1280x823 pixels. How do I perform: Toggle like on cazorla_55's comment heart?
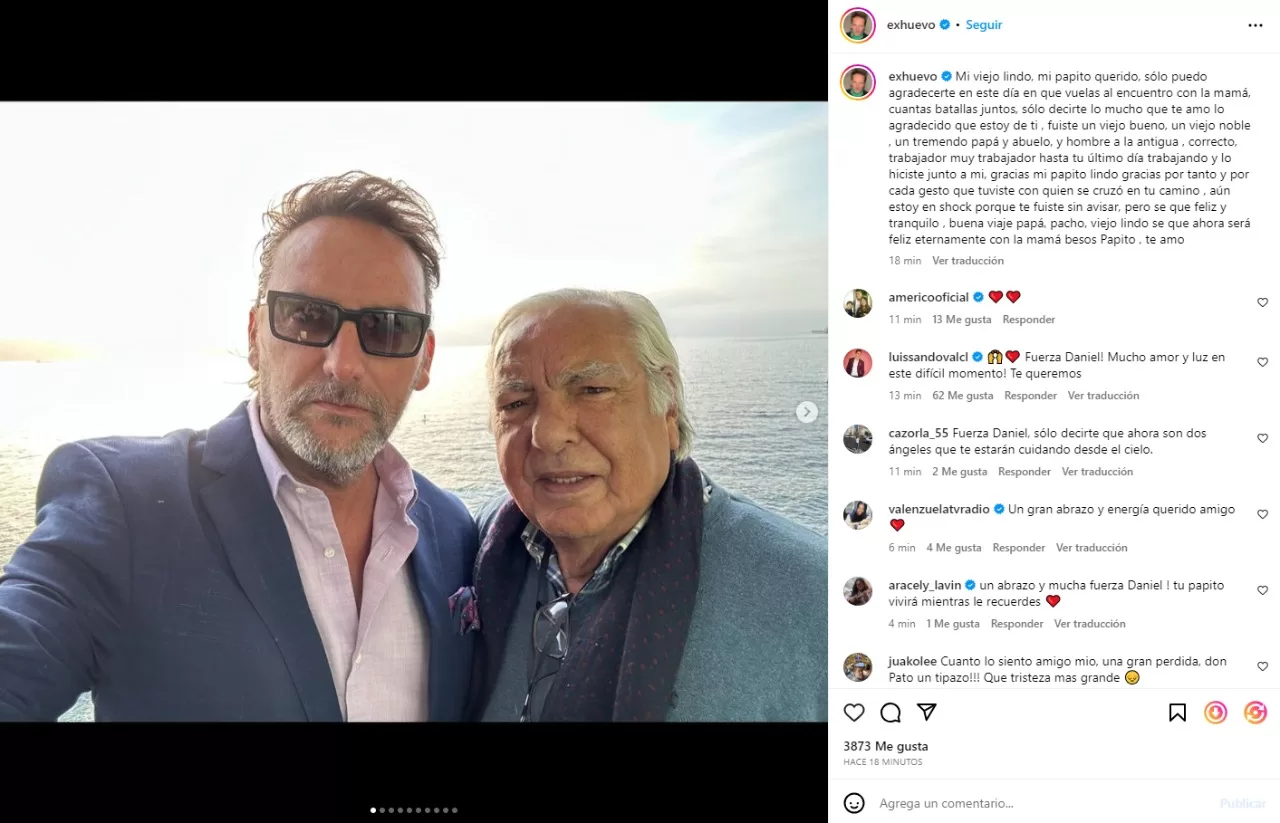click(x=1262, y=438)
